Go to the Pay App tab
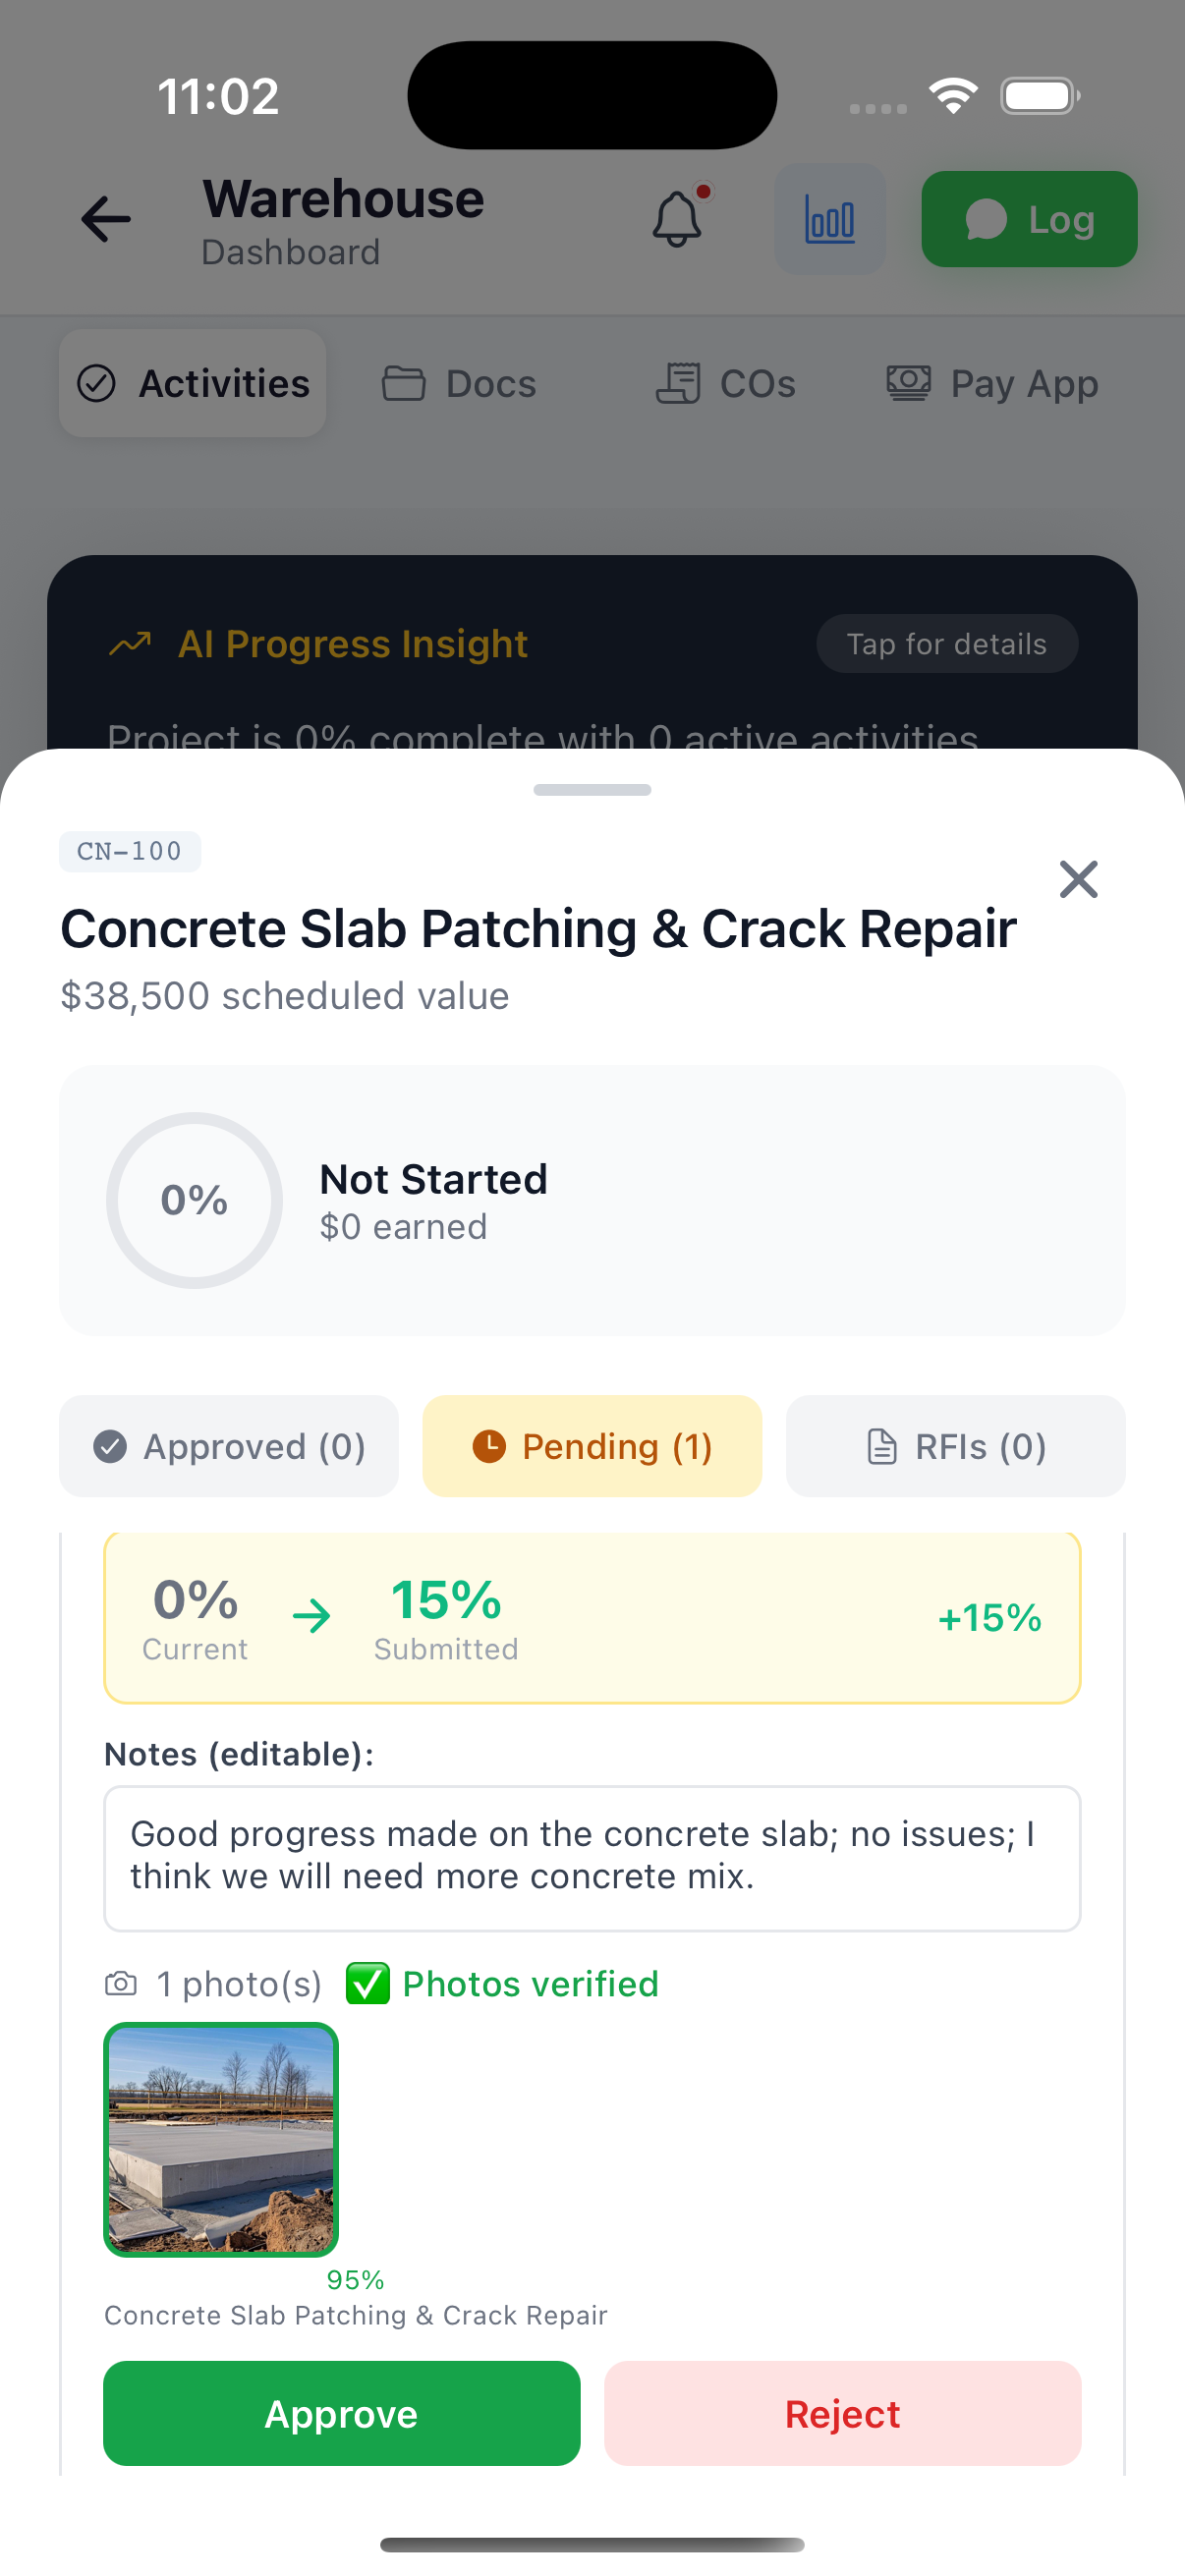The height and width of the screenshot is (2576, 1185). click(x=992, y=384)
